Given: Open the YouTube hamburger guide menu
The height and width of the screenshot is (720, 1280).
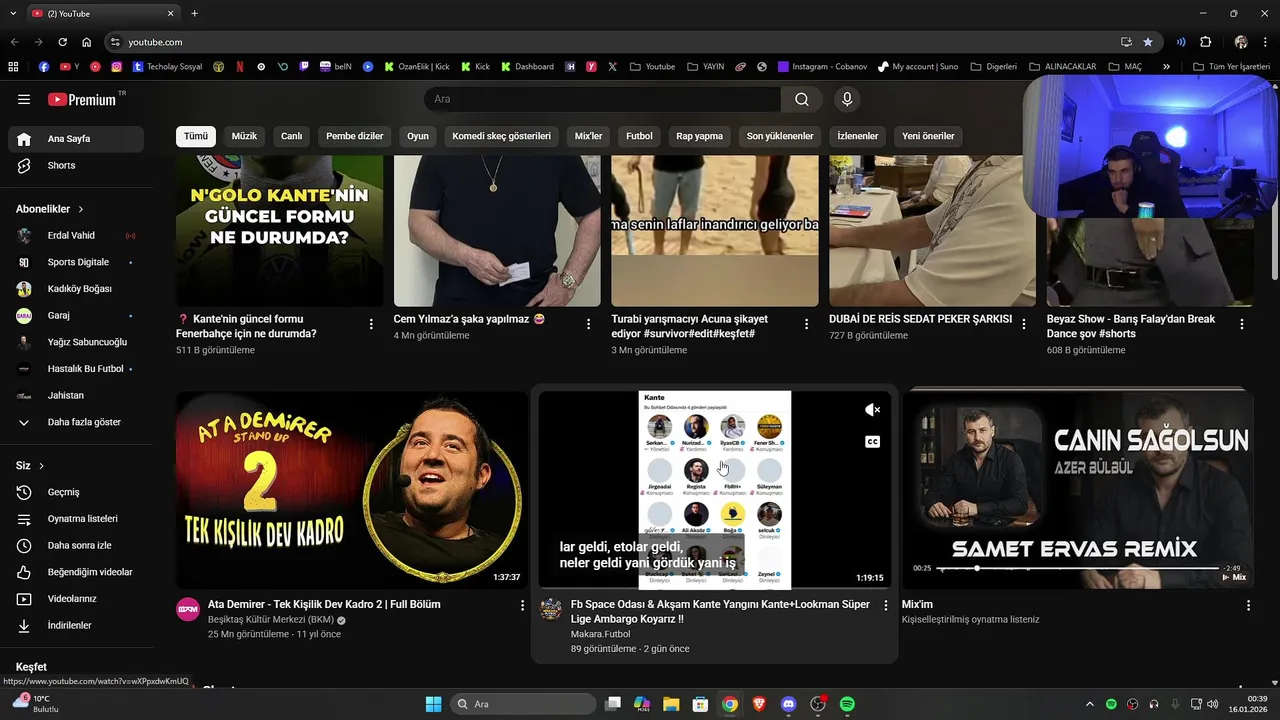Looking at the screenshot, I should tap(24, 99).
